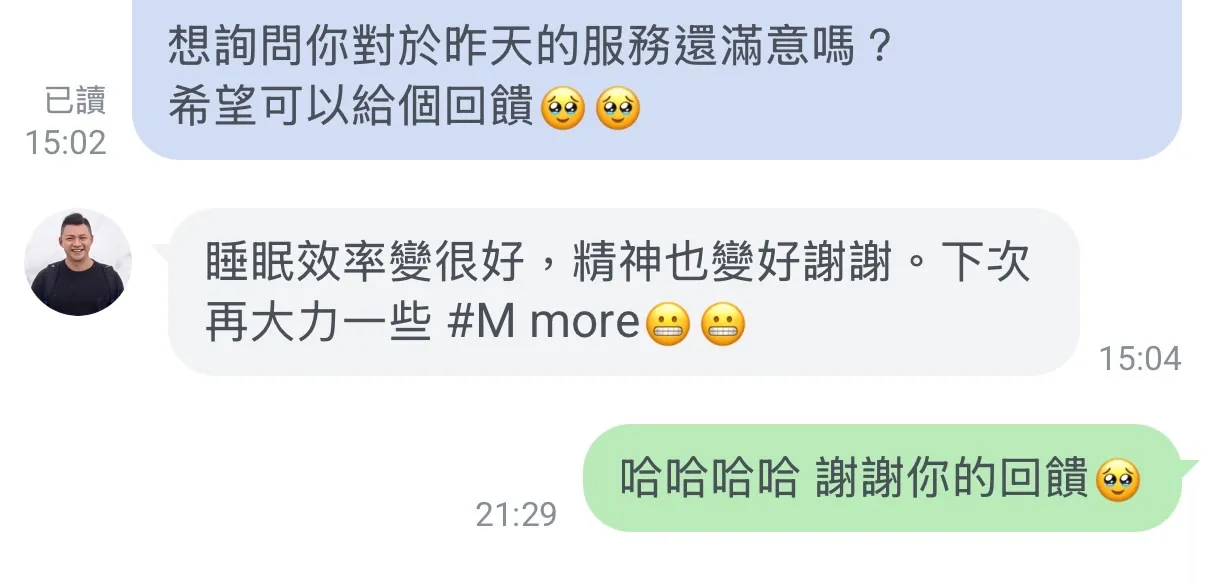The image size is (1206, 581).
Task: Click text 再大力一些 in gray bubble
Action: (319, 324)
